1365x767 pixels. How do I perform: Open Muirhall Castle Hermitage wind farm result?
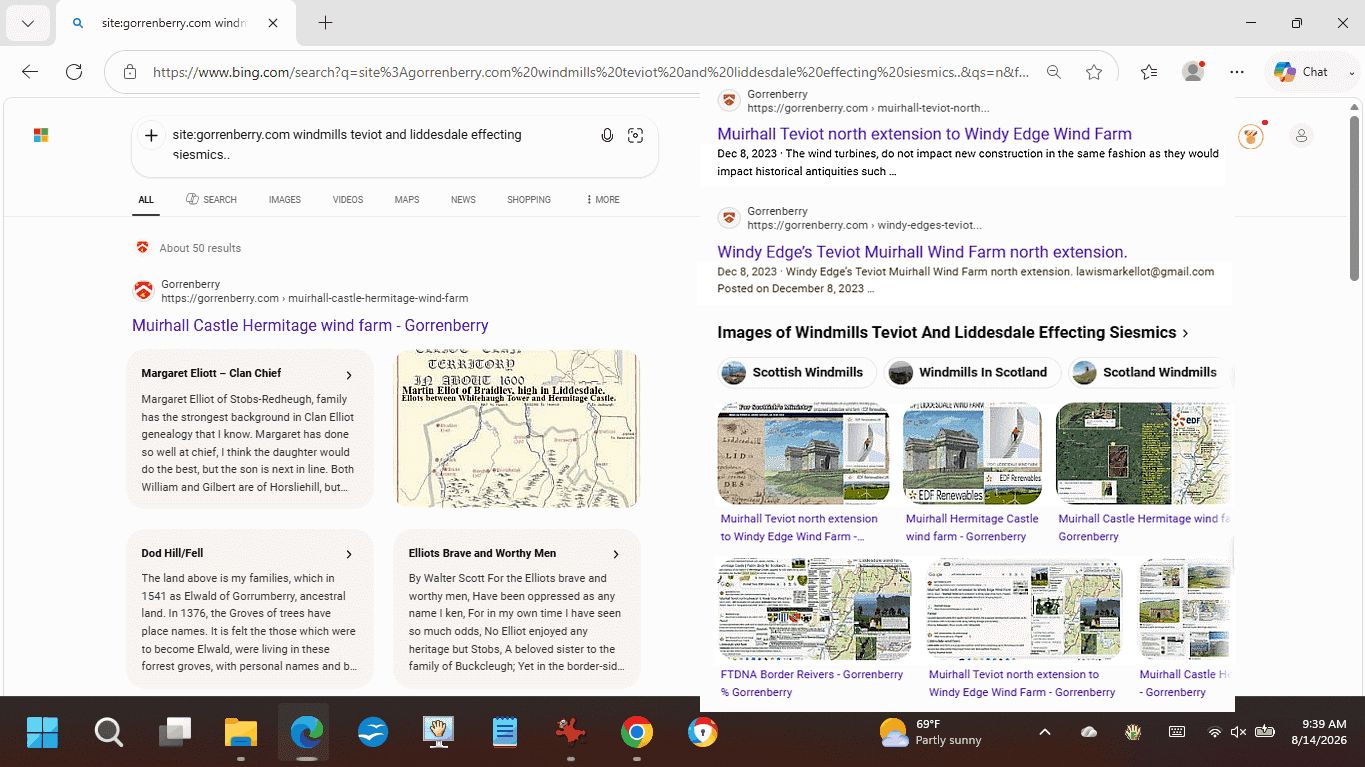310,326
